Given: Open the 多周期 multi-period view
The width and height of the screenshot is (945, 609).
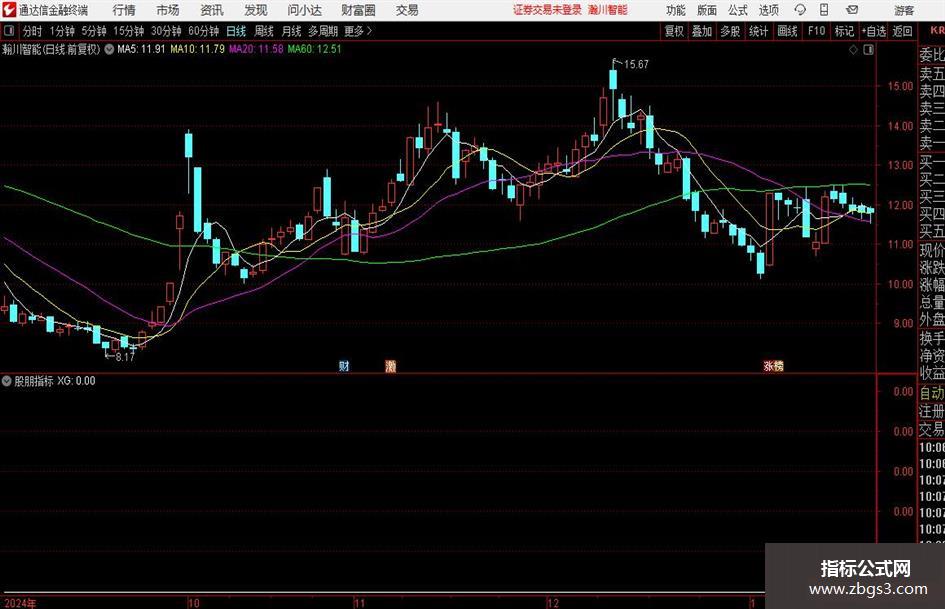Looking at the screenshot, I should tap(323, 31).
